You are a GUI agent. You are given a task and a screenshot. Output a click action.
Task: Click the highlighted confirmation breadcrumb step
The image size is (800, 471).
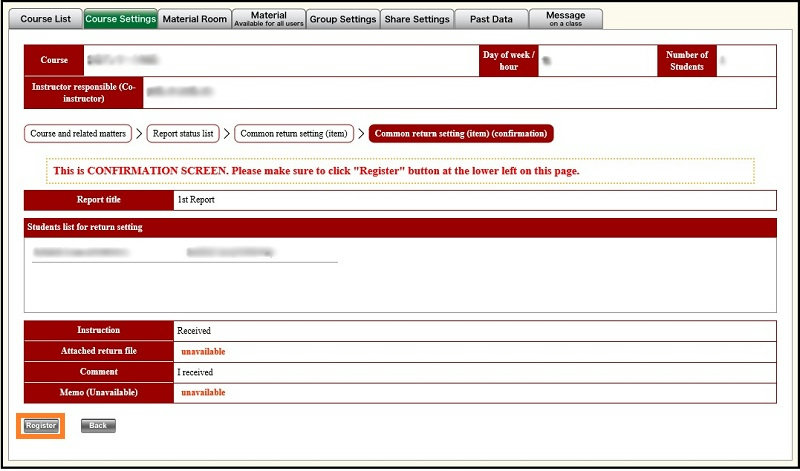[x=461, y=133]
